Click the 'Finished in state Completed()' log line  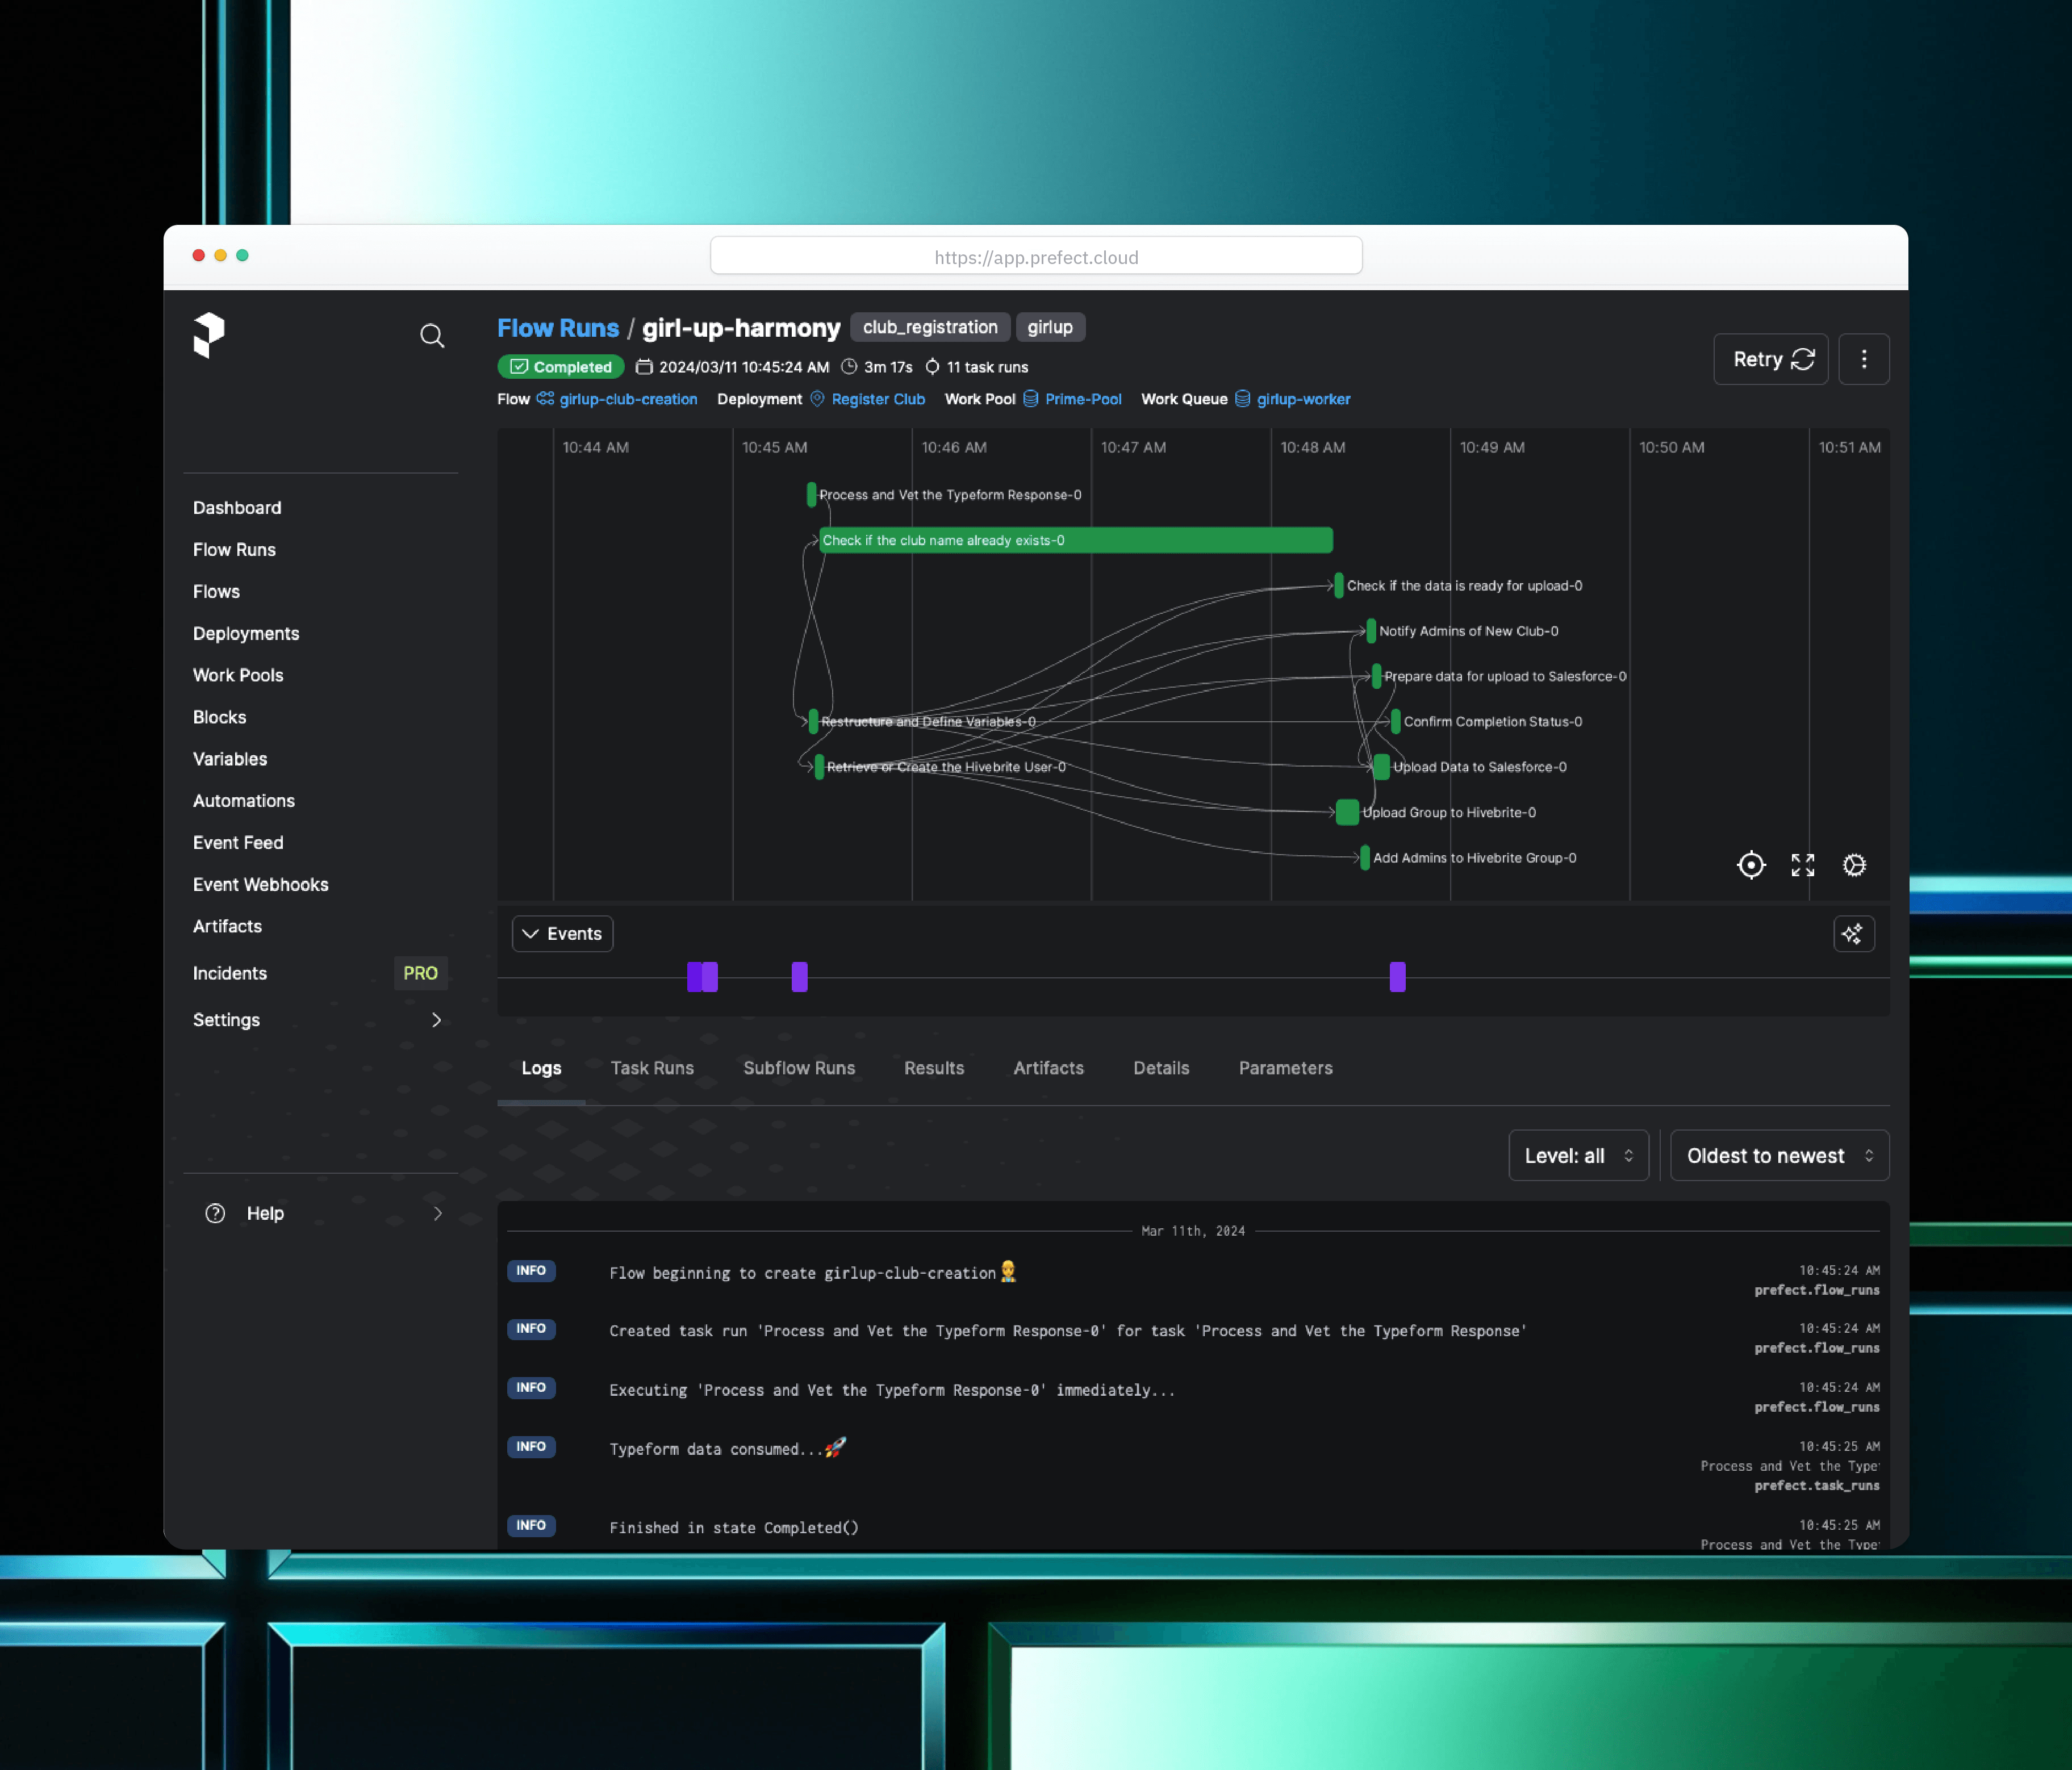point(734,1527)
